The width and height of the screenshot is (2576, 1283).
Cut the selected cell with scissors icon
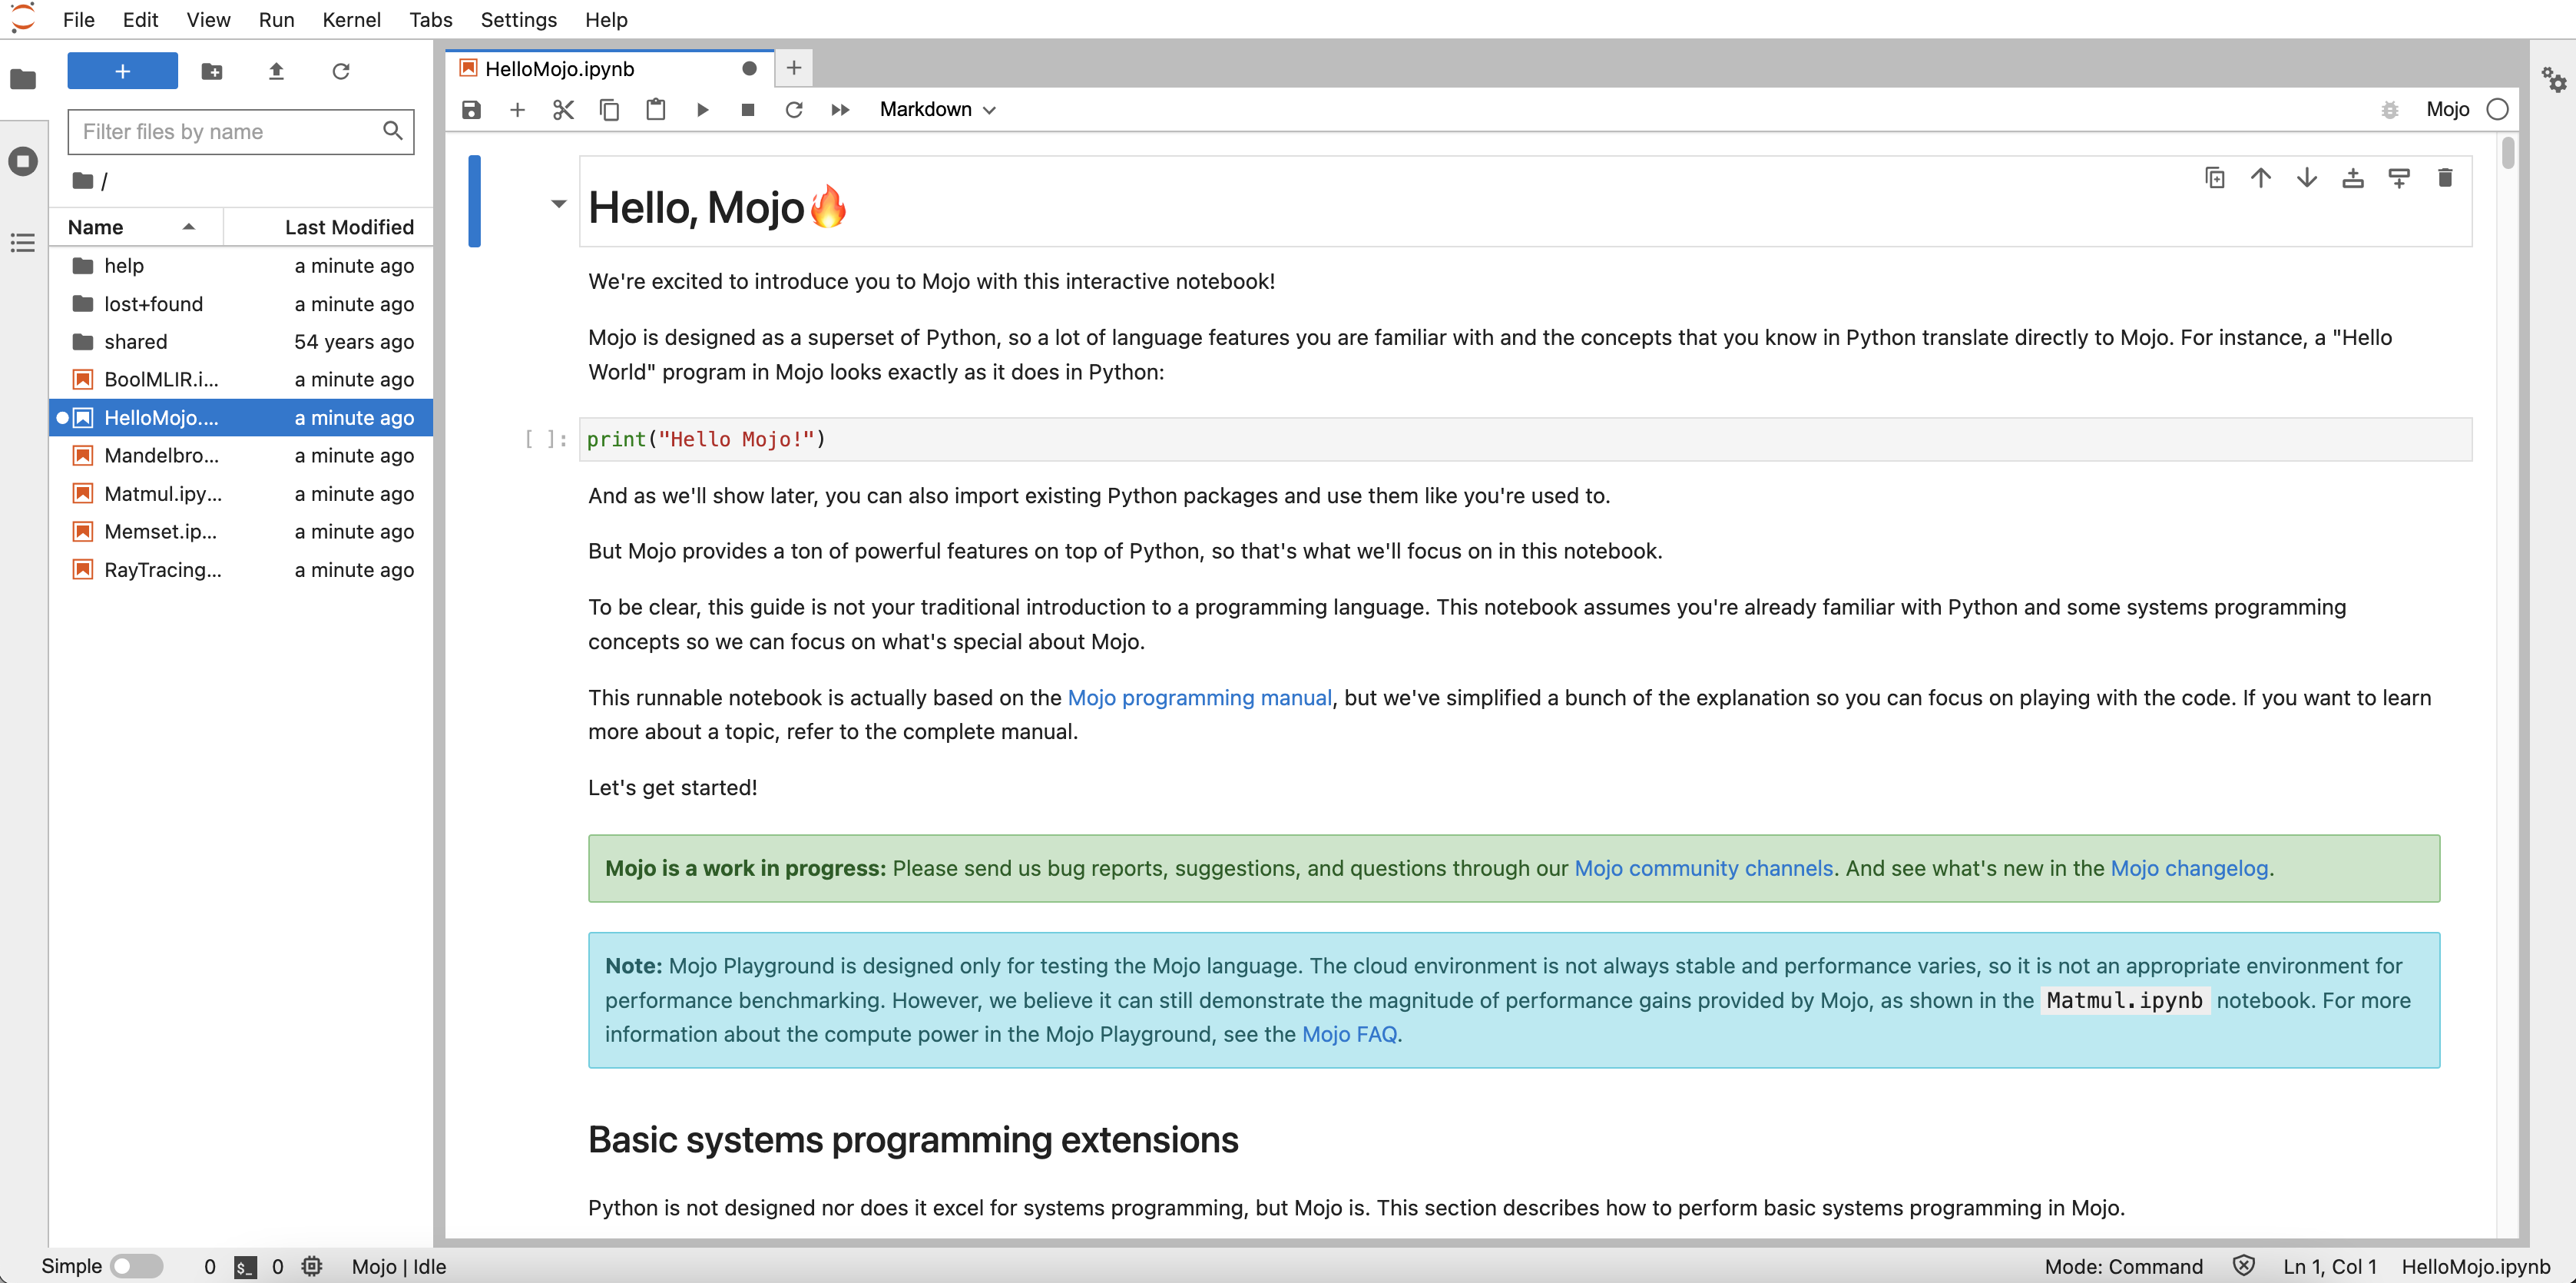(x=563, y=110)
